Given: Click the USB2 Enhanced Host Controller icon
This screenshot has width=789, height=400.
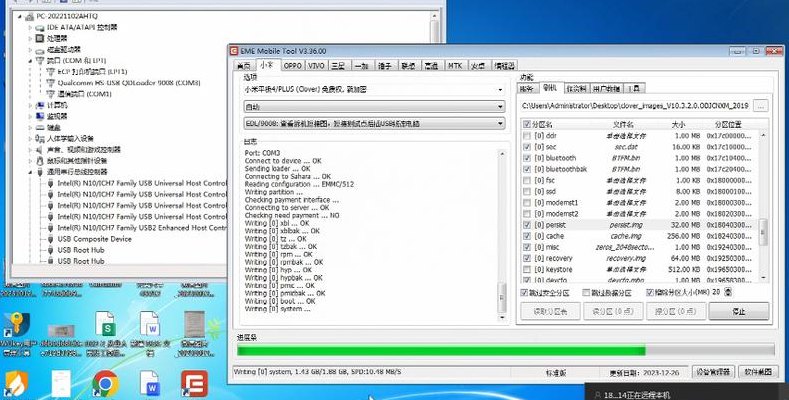Looking at the screenshot, I should (50, 228).
